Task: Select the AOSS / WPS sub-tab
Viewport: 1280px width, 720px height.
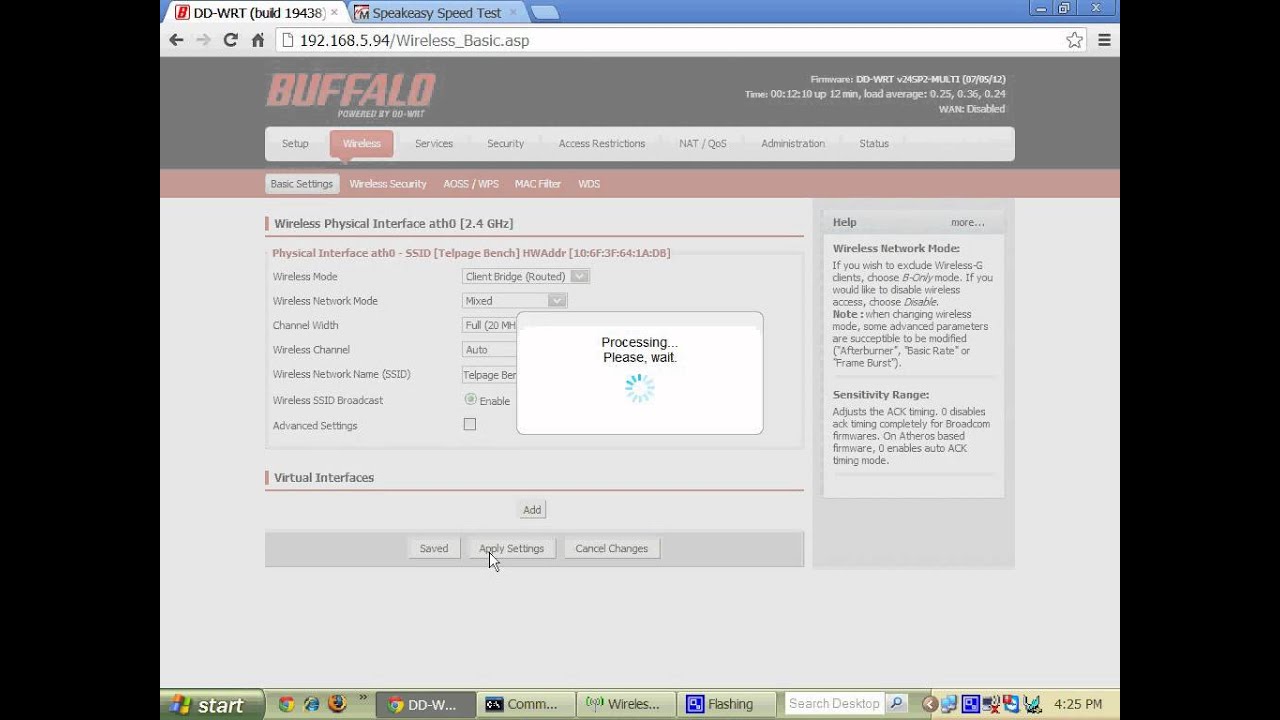Action: click(470, 184)
